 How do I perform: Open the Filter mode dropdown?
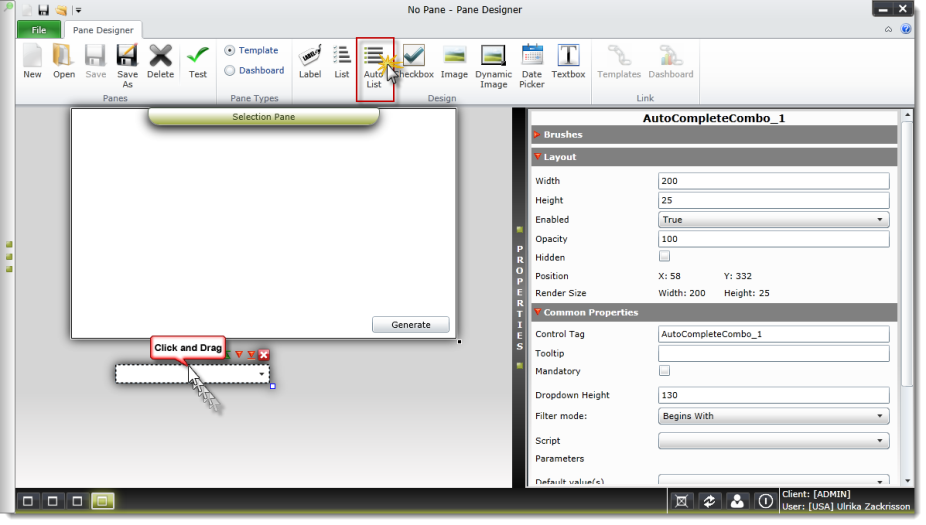click(x=773, y=416)
